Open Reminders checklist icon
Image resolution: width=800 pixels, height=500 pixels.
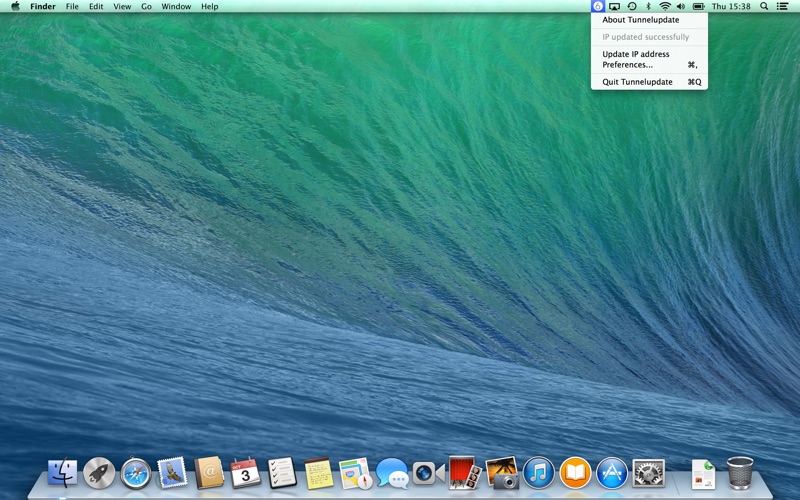[x=282, y=473]
